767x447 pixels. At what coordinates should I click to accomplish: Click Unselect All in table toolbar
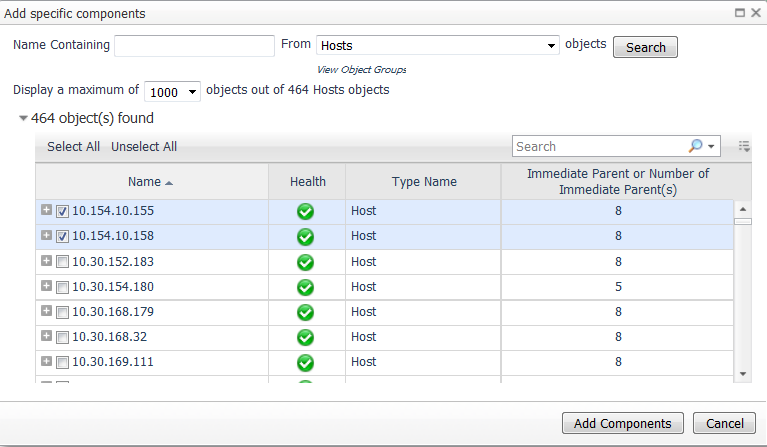(144, 147)
